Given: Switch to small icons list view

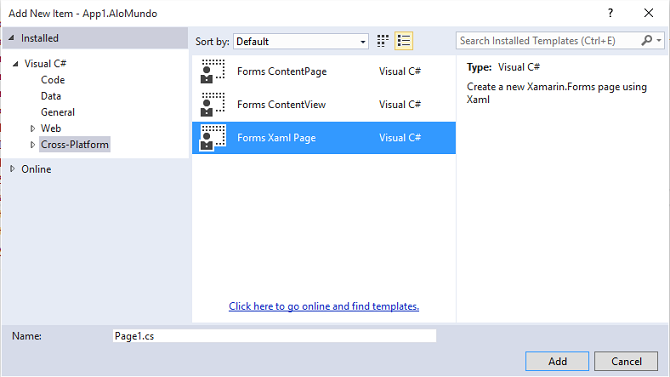Looking at the screenshot, I should pos(404,41).
